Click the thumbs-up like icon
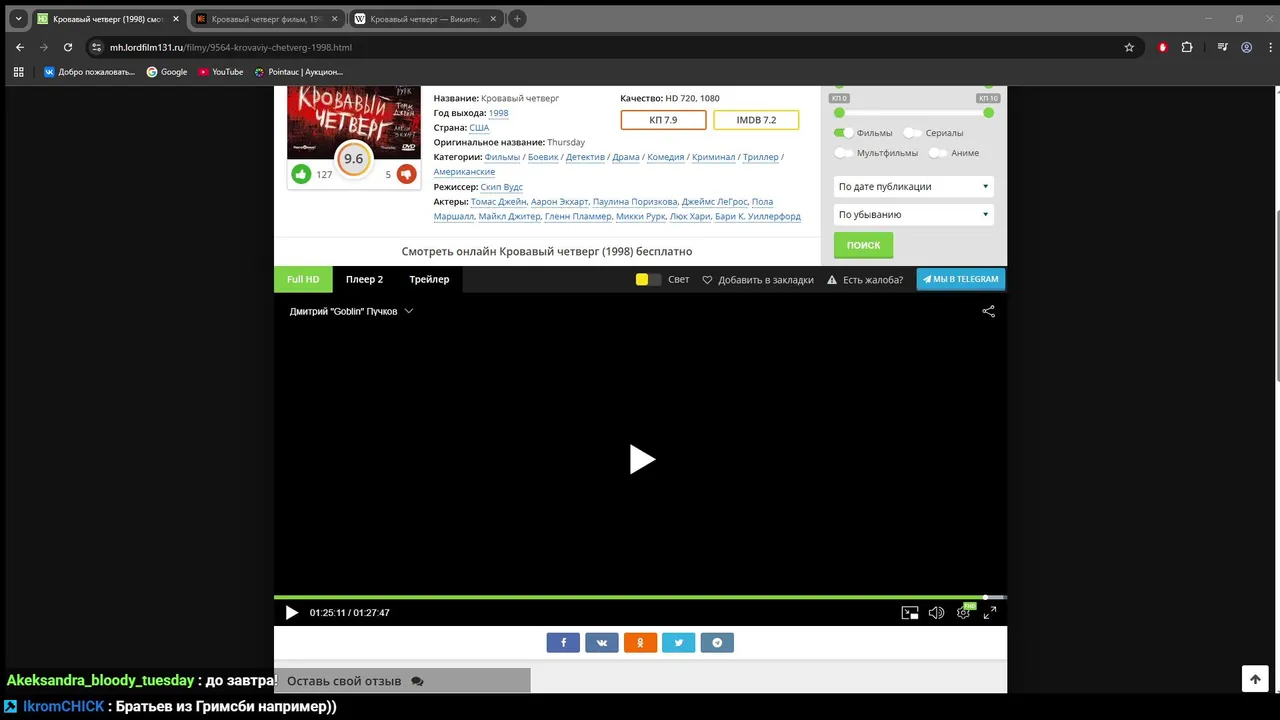1280x720 pixels. click(301, 174)
